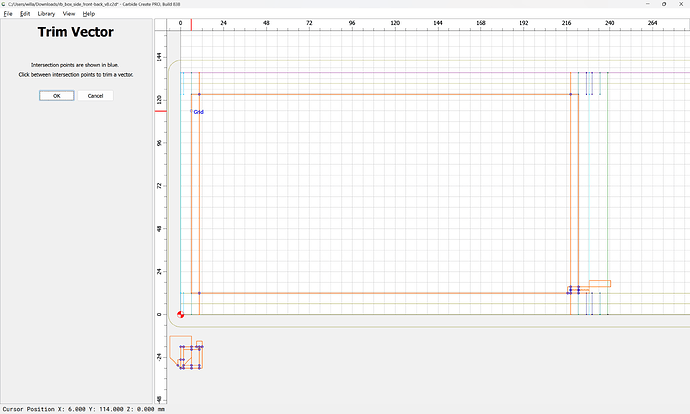The width and height of the screenshot is (690, 414).
Task: Open the Edit menu
Action: [24, 14]
